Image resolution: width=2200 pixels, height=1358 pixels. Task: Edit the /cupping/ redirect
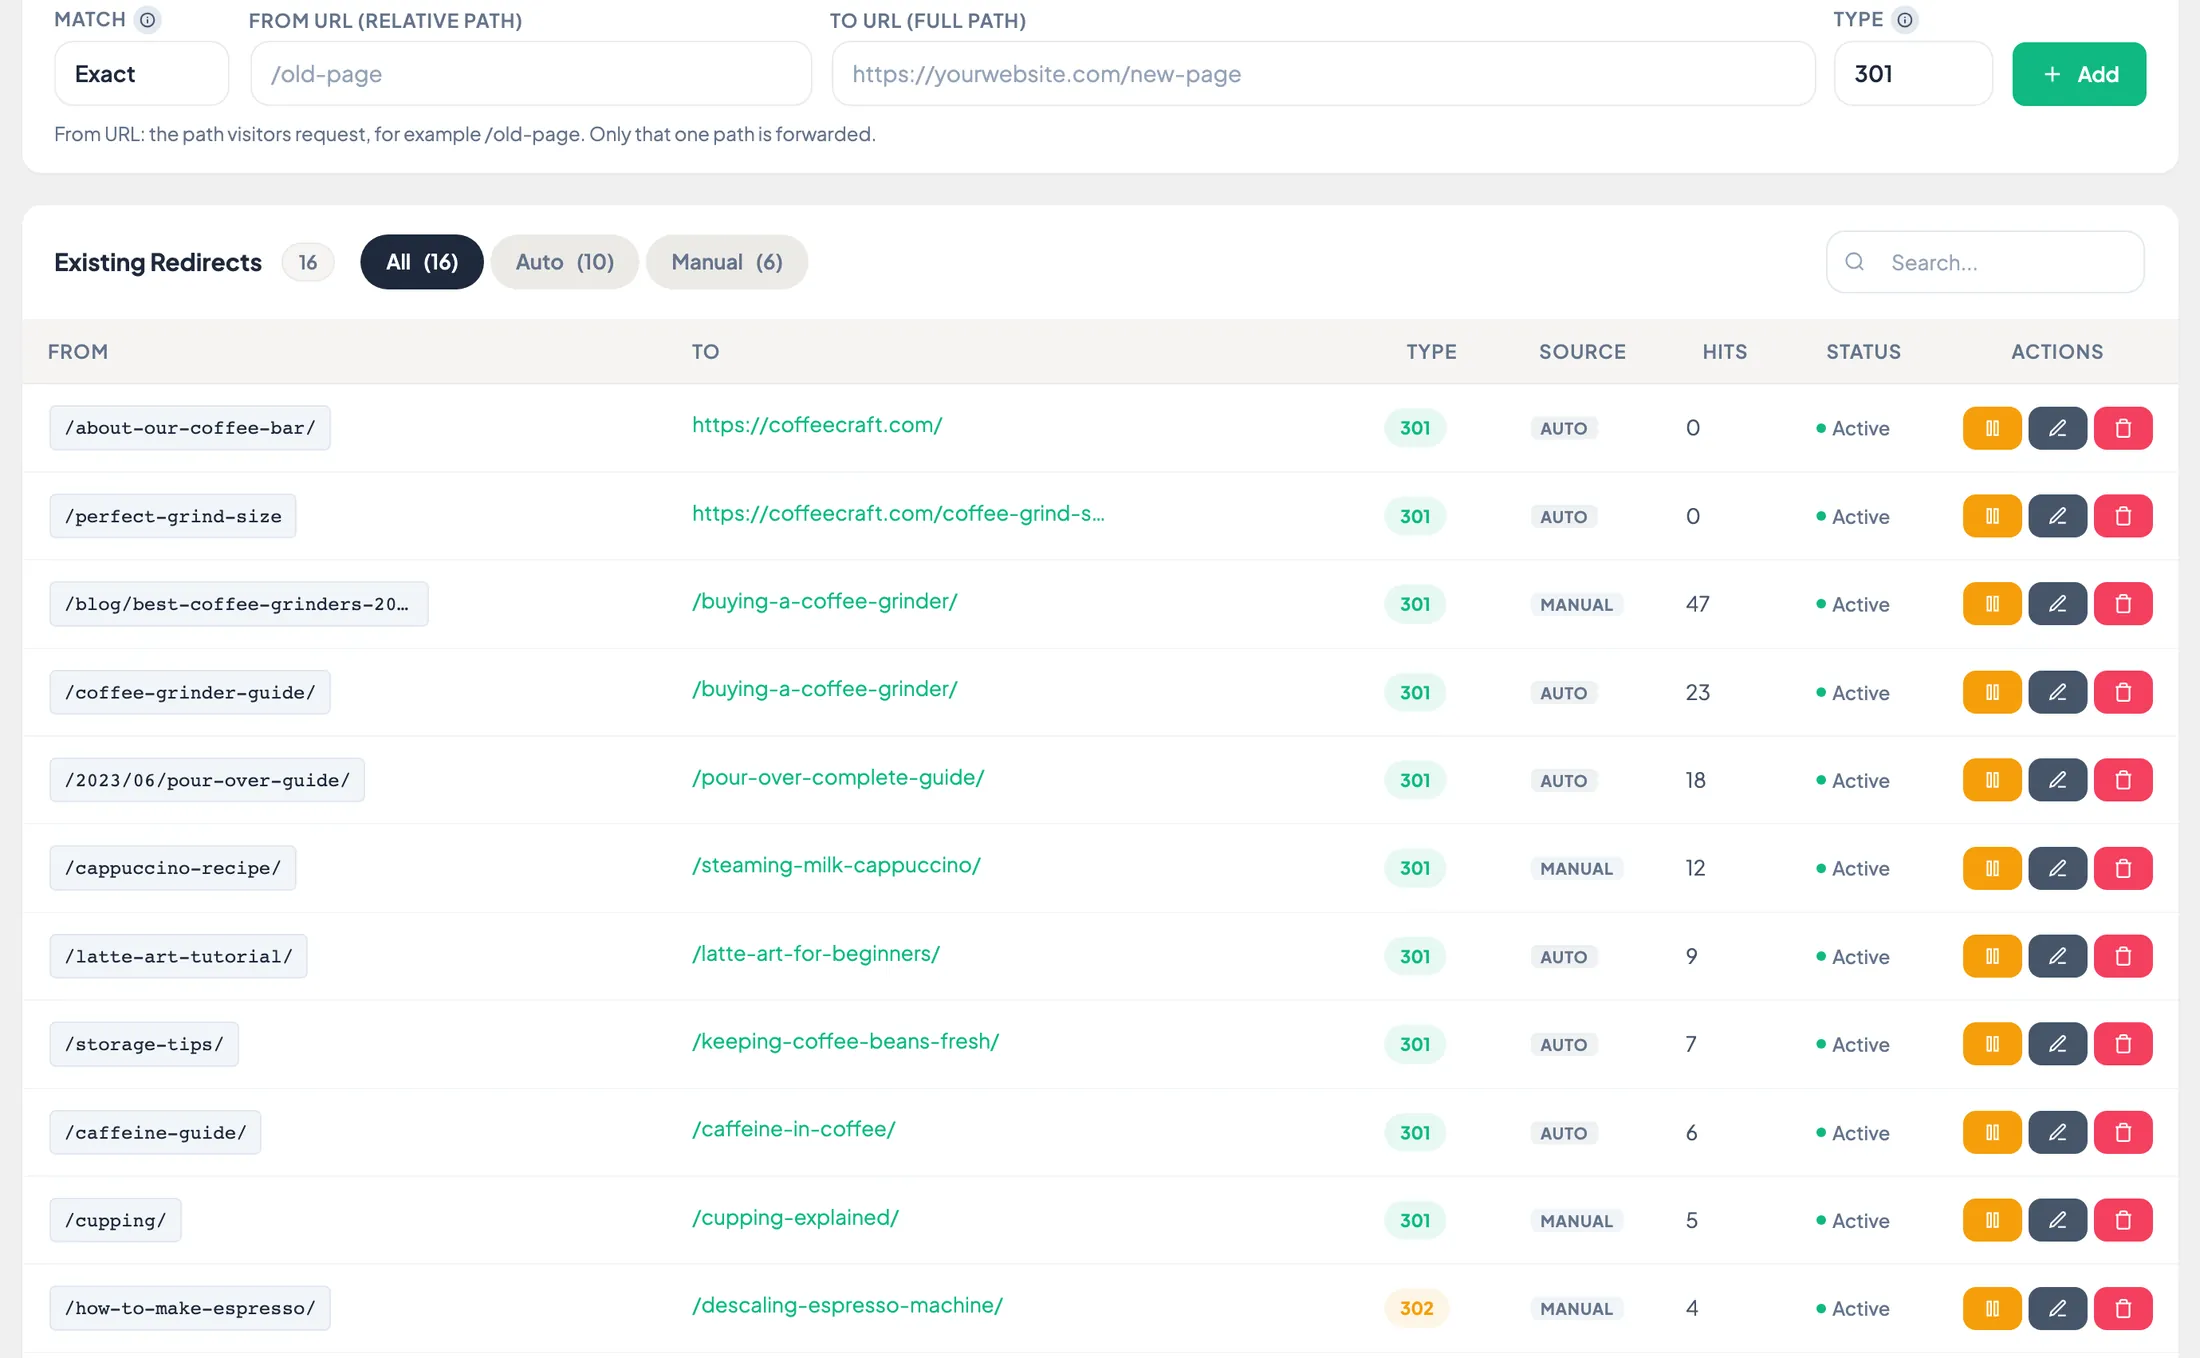2057,1220
